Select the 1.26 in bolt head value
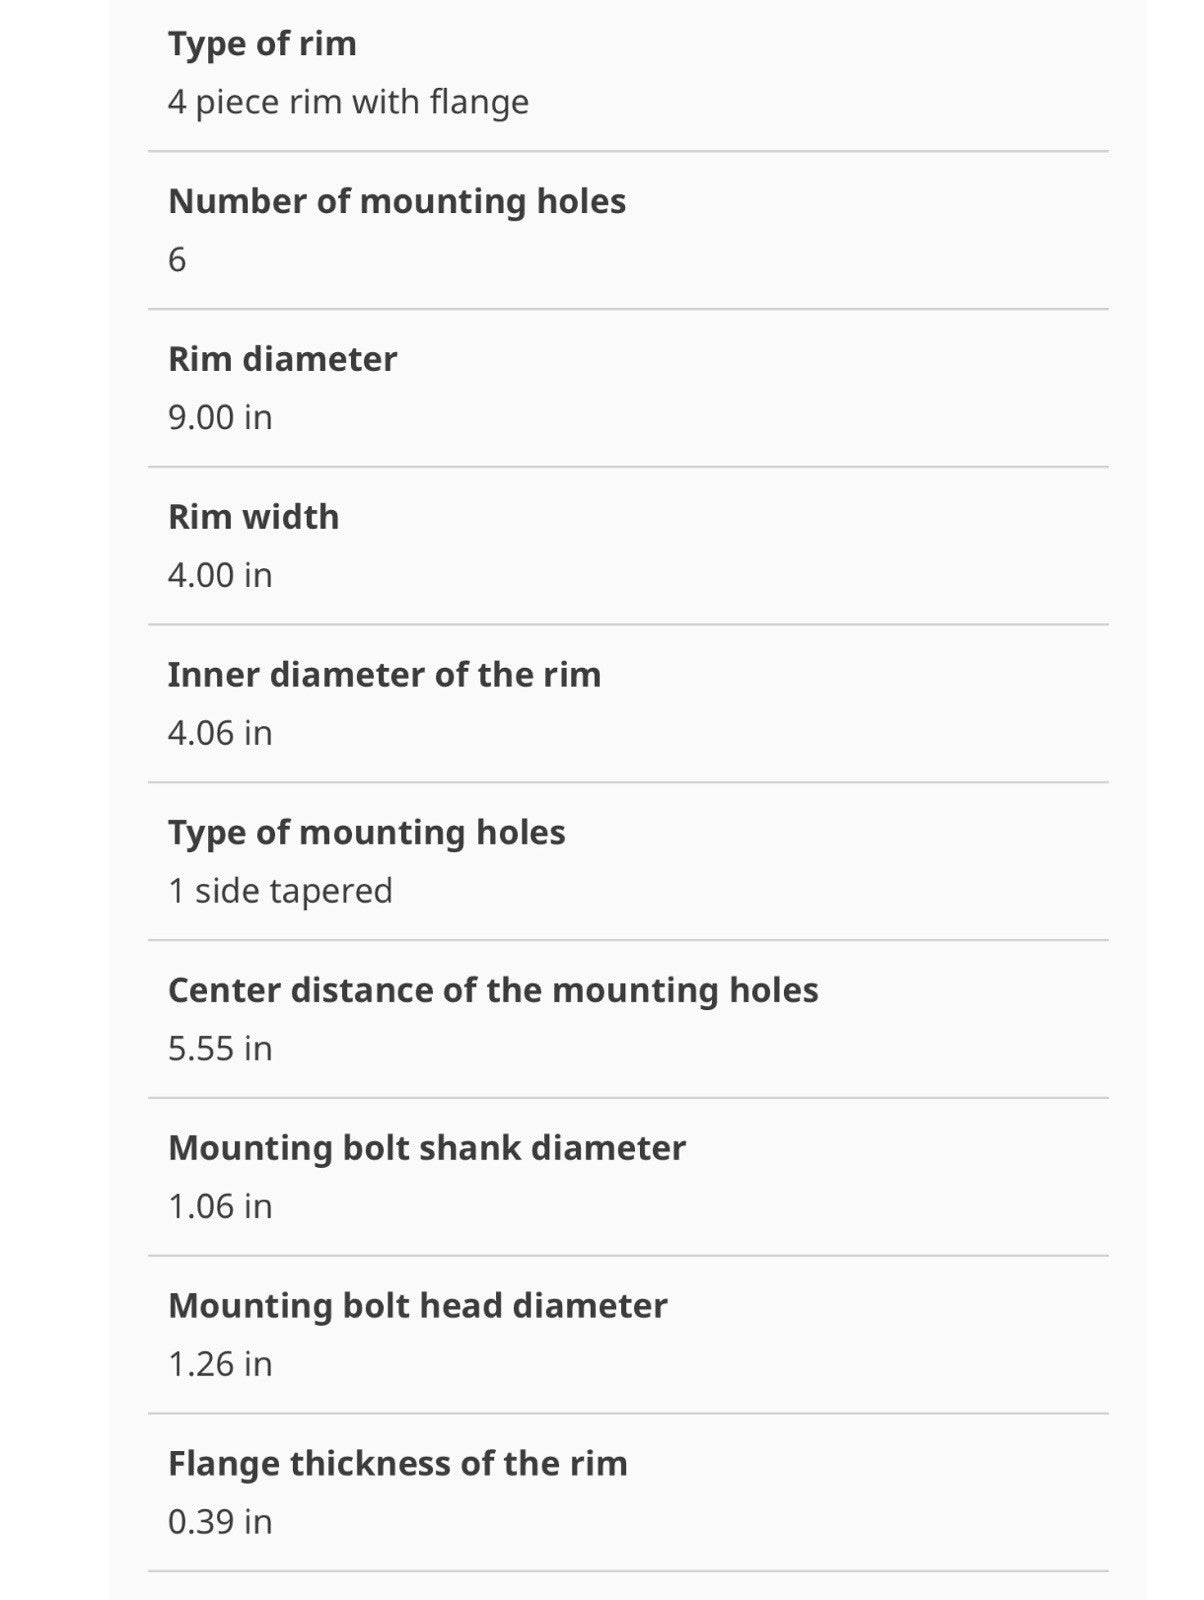The width and height of the screenshot is (1204, 1600). tap(220, 1365)
